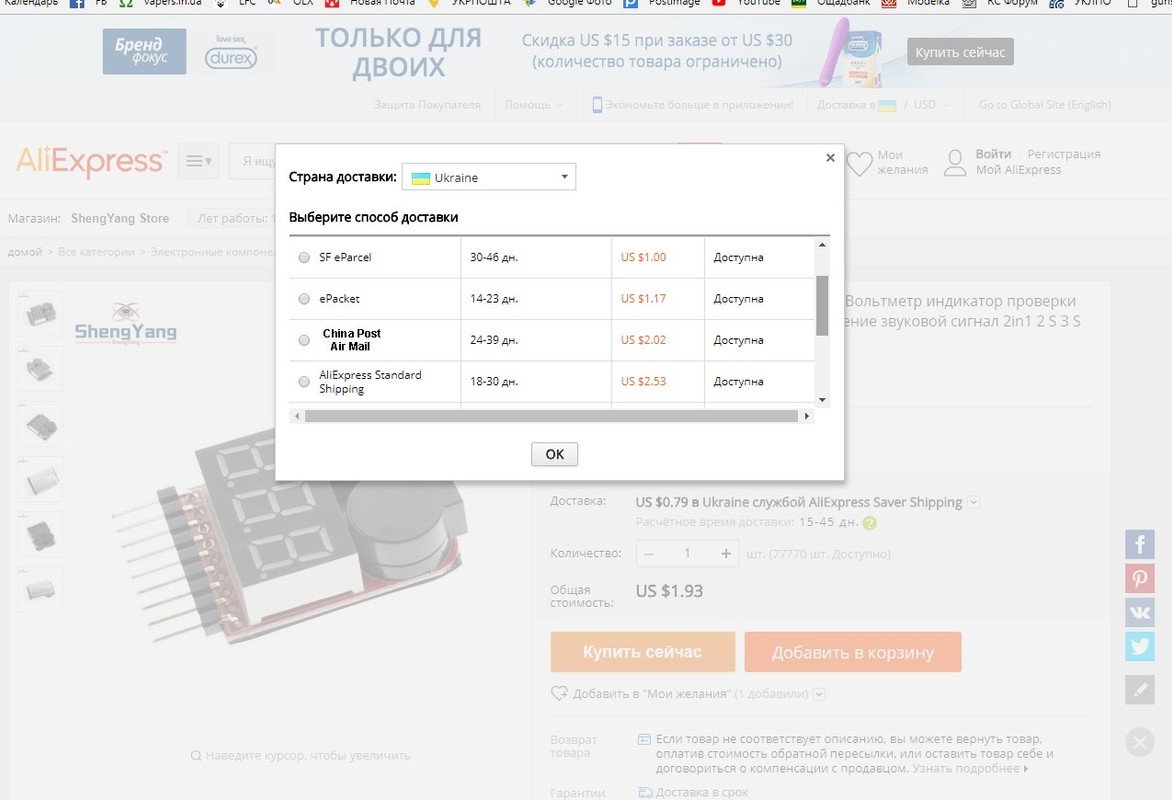Open the Ukraine country dropdown
The height and width of the screenshot is (800, 1172).
click(x=489, y=177)
